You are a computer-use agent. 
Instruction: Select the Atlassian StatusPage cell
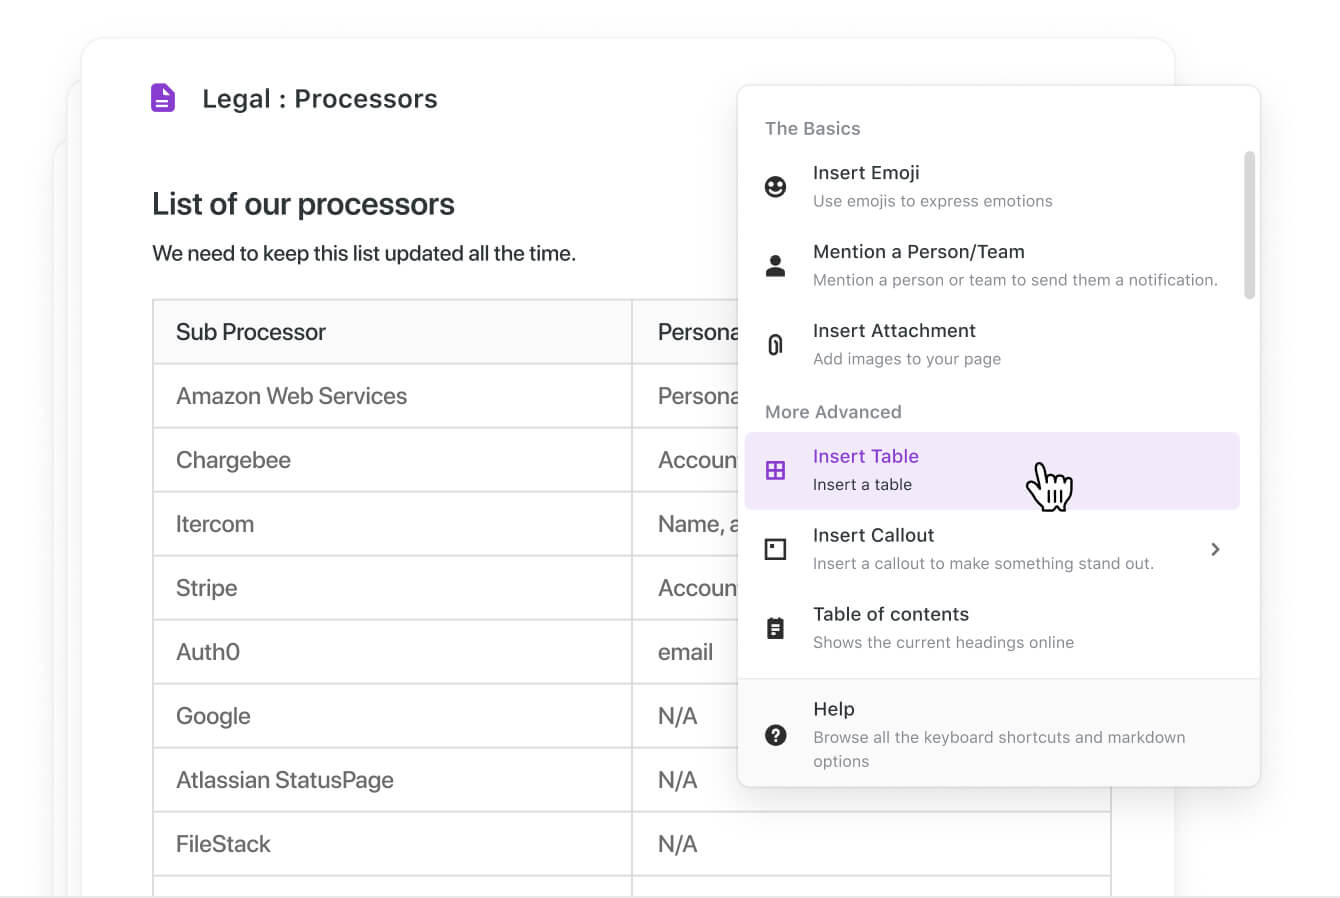click(392, 780)
